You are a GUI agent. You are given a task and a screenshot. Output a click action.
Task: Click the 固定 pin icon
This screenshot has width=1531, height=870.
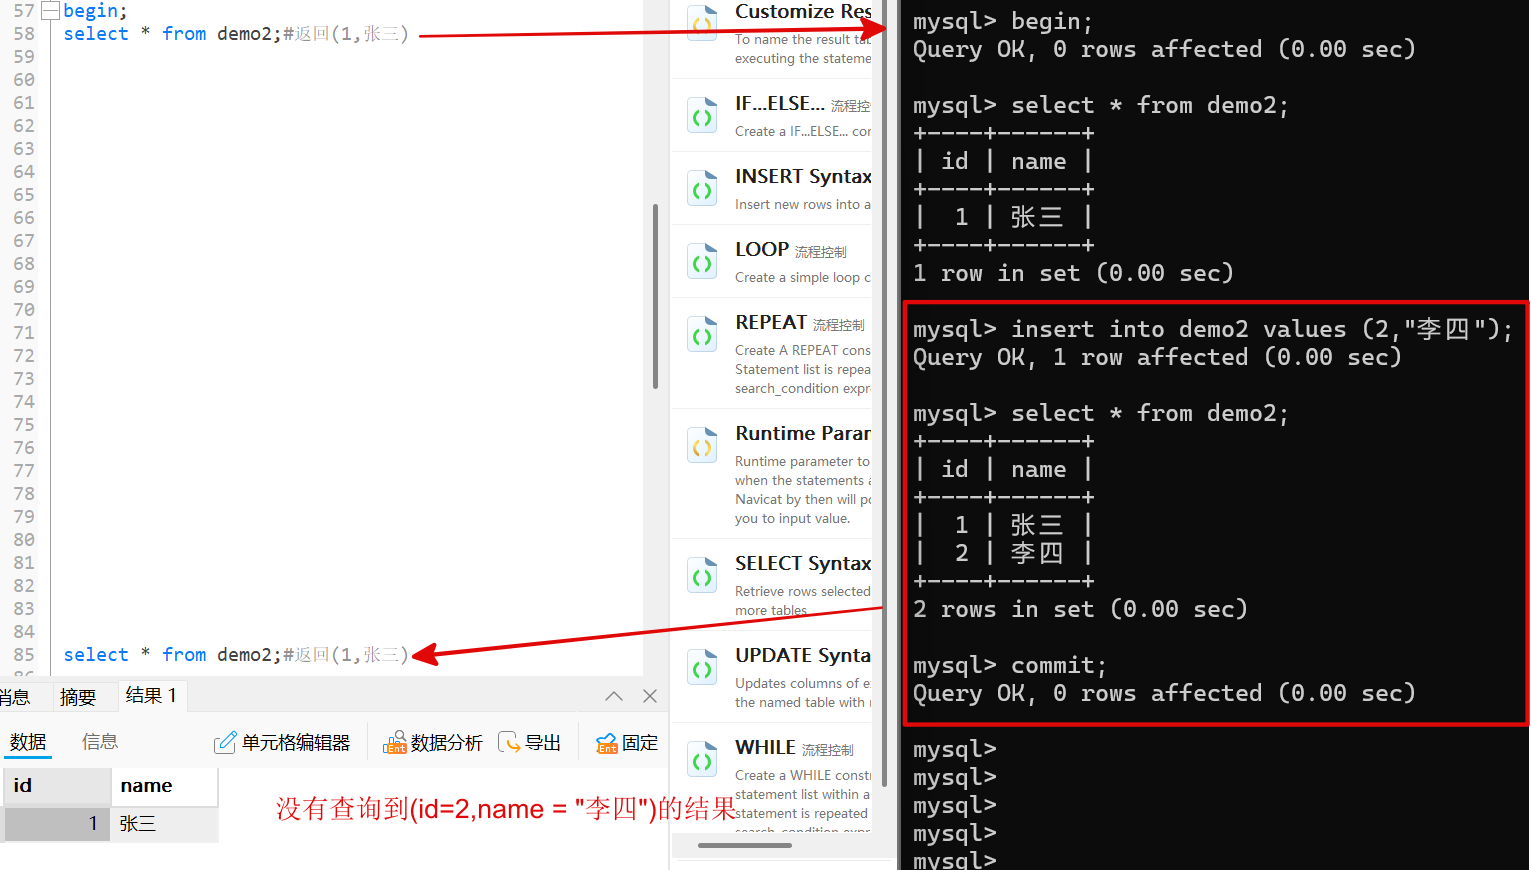(606, 743)
